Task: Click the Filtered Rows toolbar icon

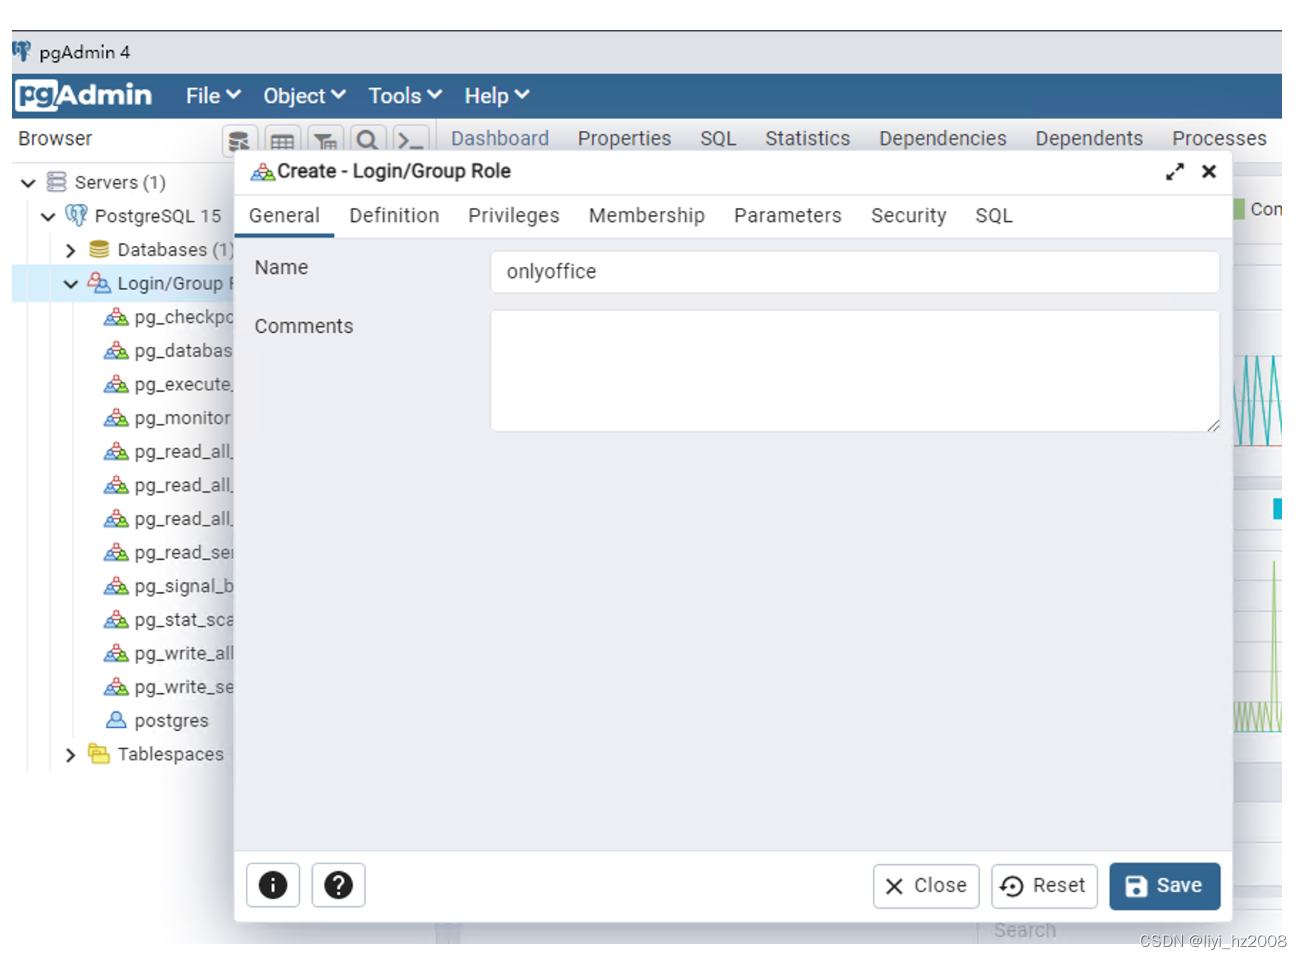Action: pyautogui.click(x=325, y=141)
